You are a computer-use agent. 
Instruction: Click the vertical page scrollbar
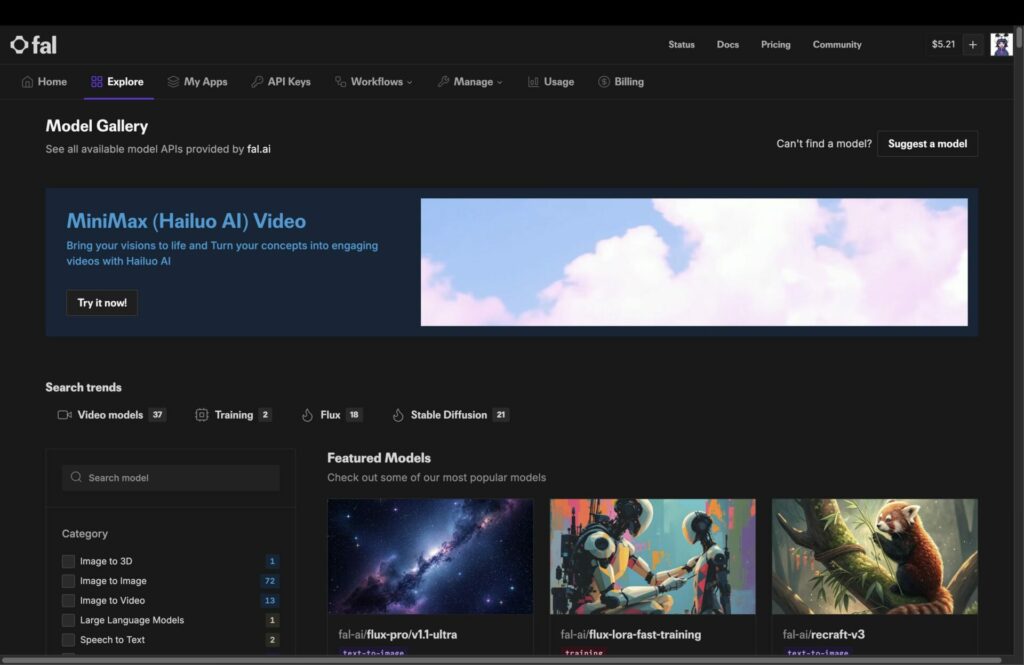1018,300
